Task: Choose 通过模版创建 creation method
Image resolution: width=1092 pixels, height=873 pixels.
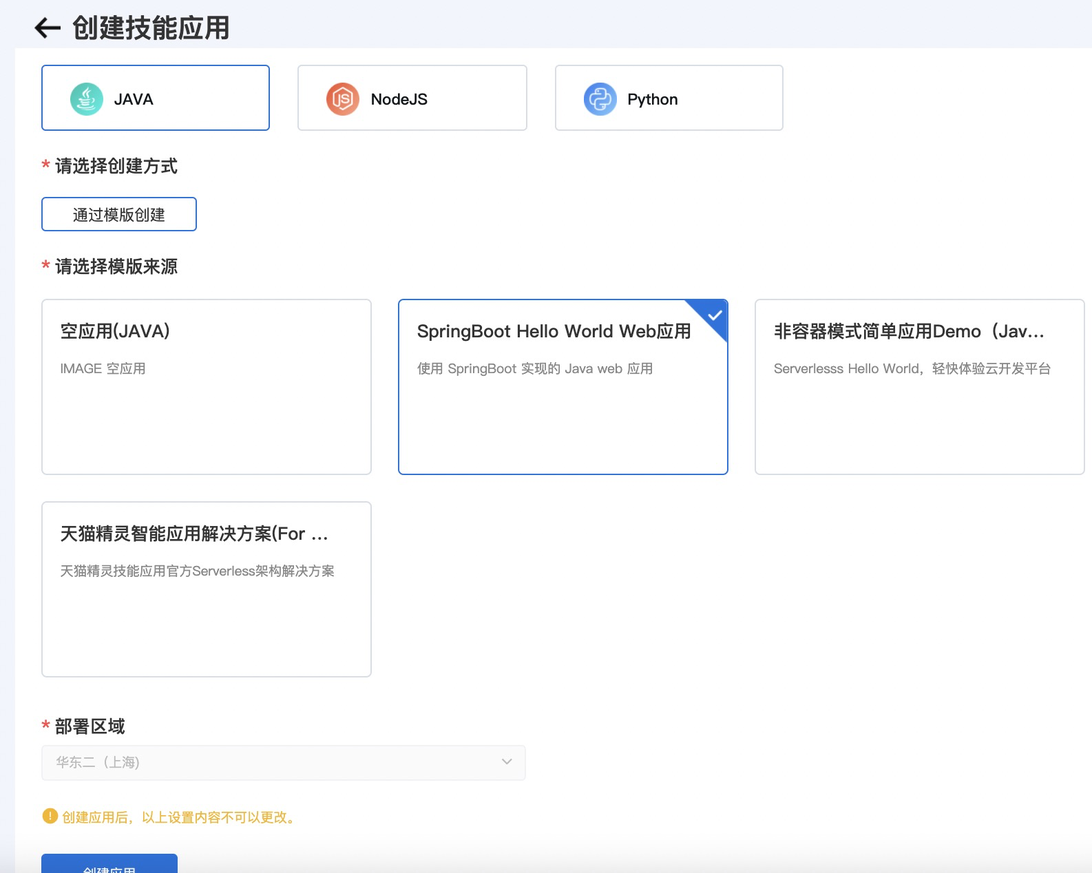Action: tap(119, 214)
